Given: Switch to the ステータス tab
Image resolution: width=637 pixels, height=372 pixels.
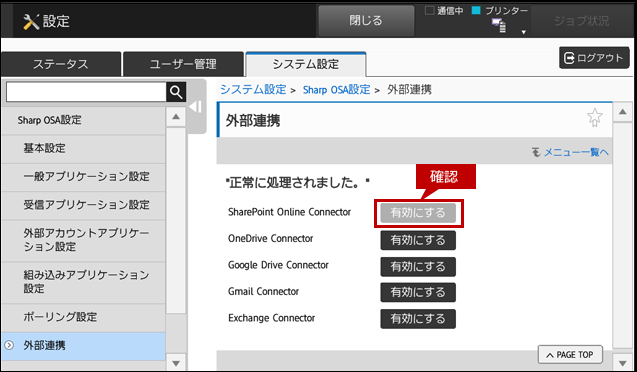Looking at the screenshot, I should pyautogui.click(x=61, y=64).
